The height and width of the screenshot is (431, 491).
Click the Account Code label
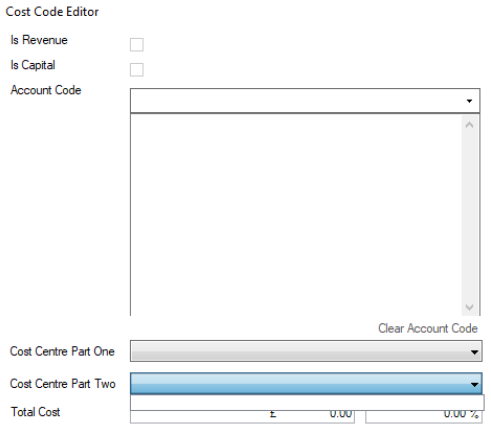point(46,90)
